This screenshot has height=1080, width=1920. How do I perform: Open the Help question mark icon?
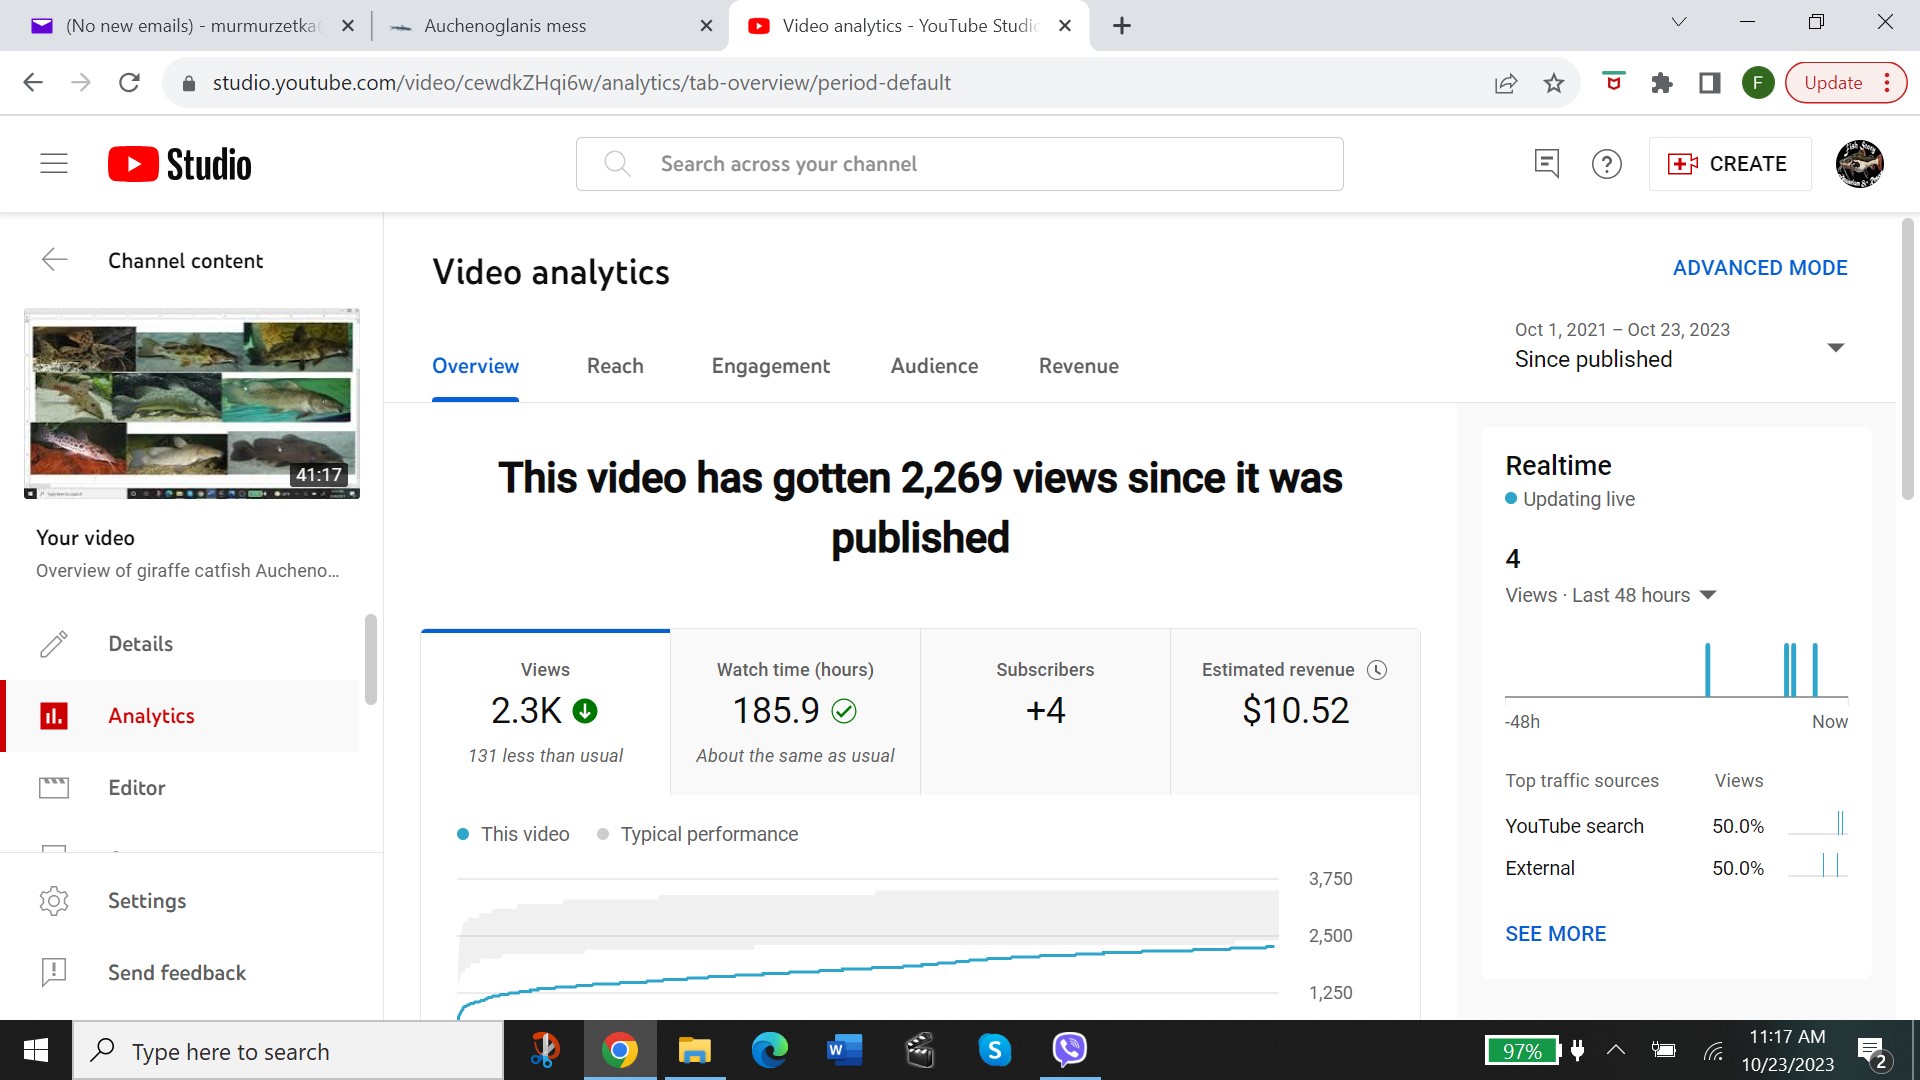[1607, 164]
